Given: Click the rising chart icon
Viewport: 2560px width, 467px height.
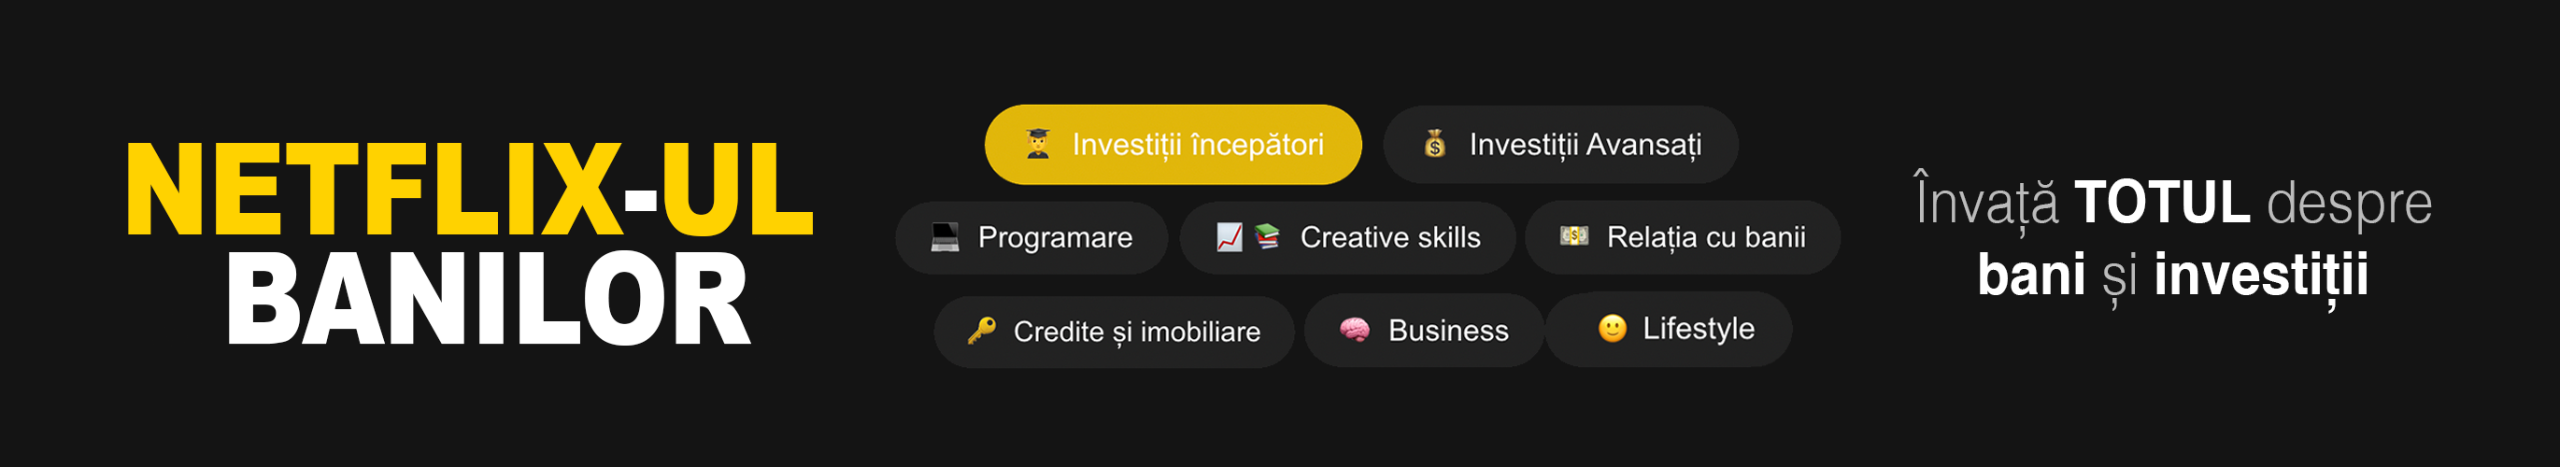Looking at the screenshot, I should tap(1229, 237).
